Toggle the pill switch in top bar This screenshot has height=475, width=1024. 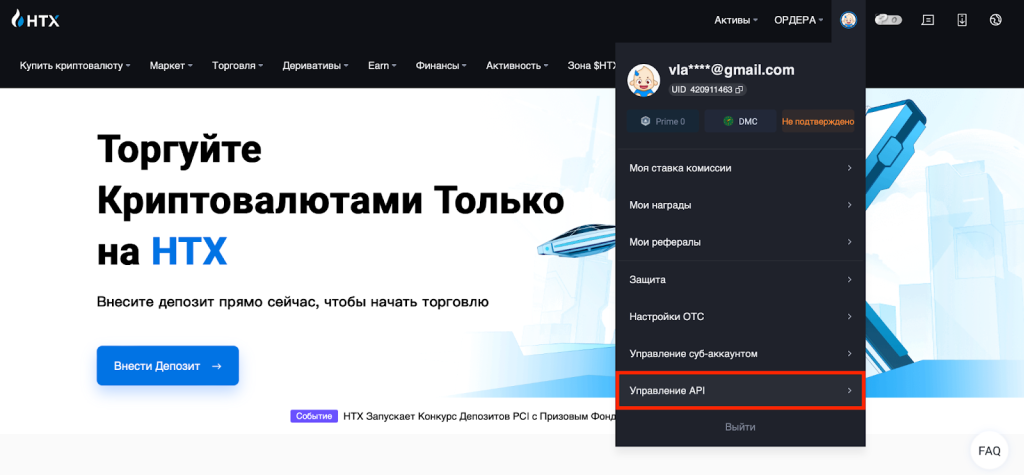coord(888,19)
